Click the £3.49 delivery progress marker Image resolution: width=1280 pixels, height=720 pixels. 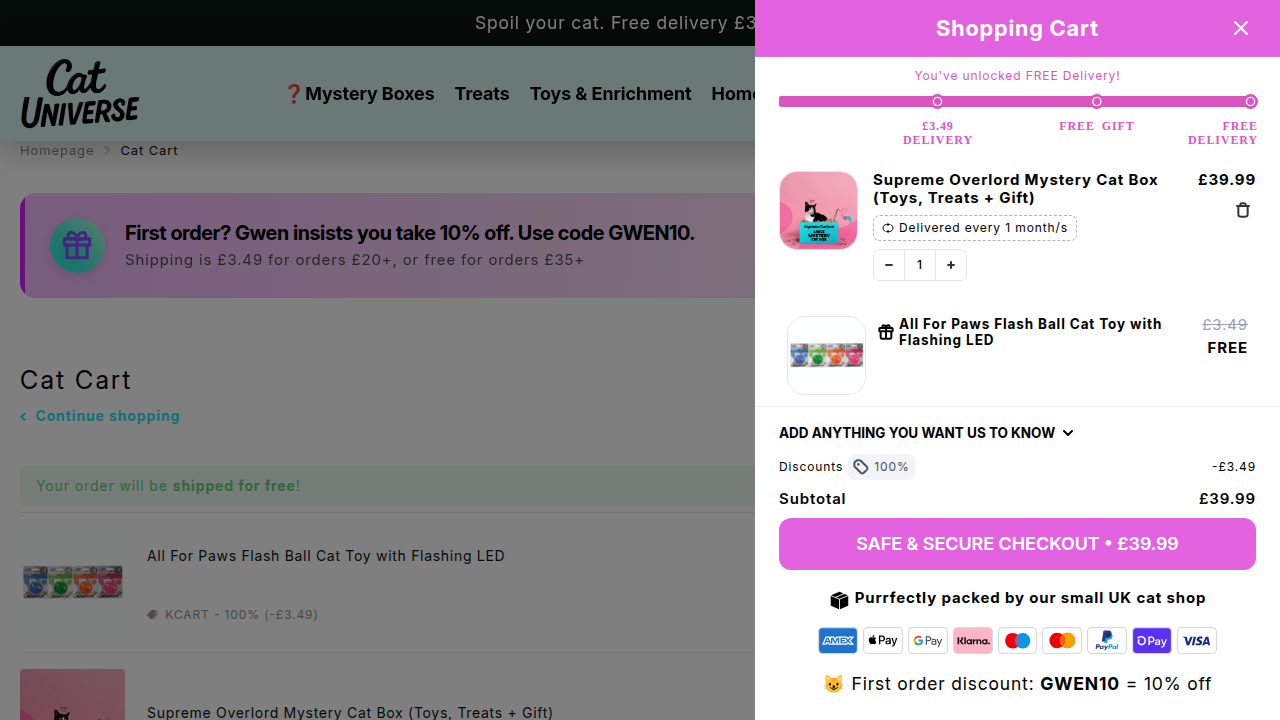(937, 102)
